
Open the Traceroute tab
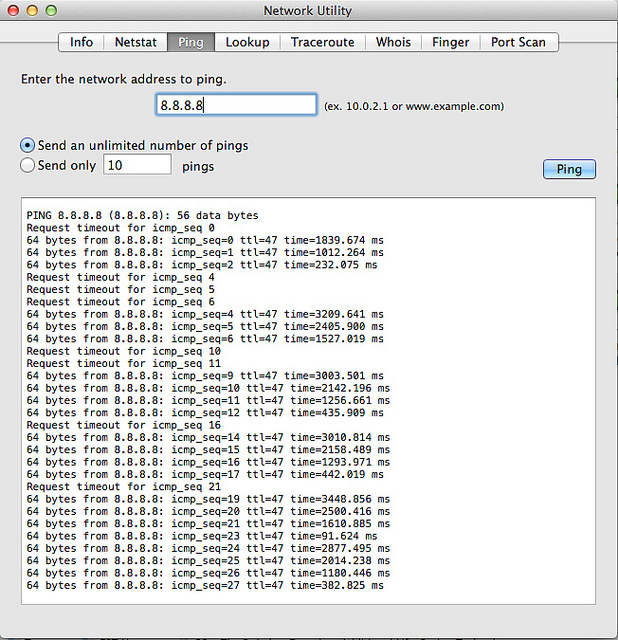click(x=322, y=42)
